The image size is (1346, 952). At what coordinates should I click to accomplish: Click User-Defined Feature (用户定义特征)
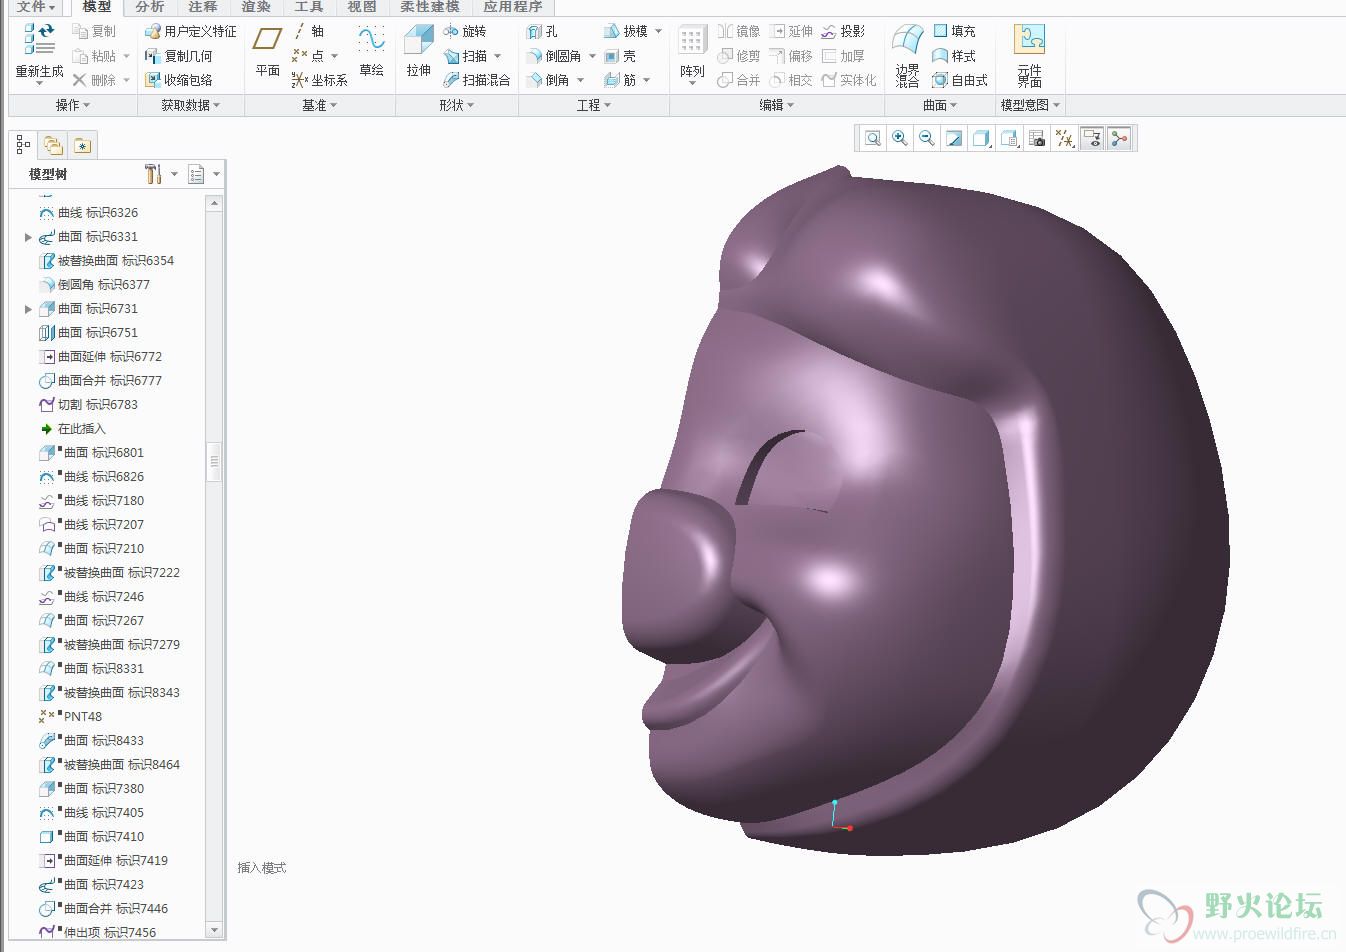pos(191,31)
